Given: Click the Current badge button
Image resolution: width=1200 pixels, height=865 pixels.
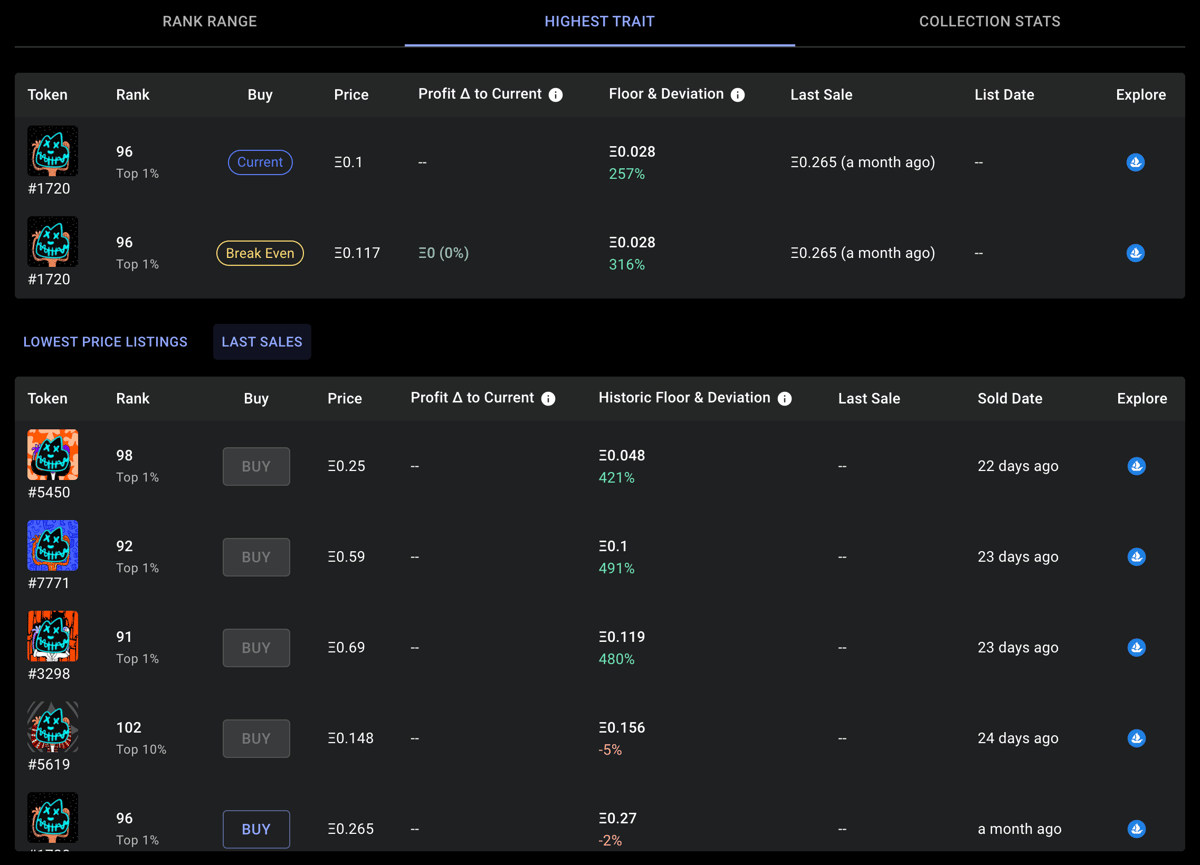Looking at the screenshot, I should click(260, 162).
